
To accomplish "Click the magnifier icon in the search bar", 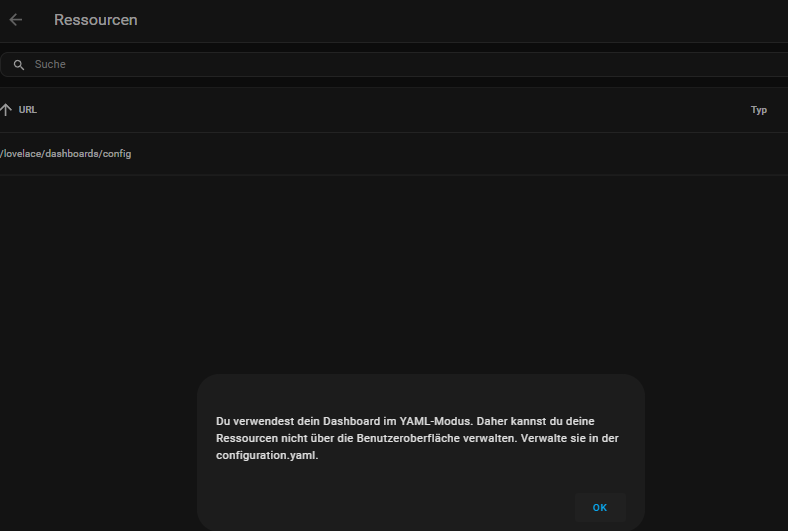I will 18,65.
